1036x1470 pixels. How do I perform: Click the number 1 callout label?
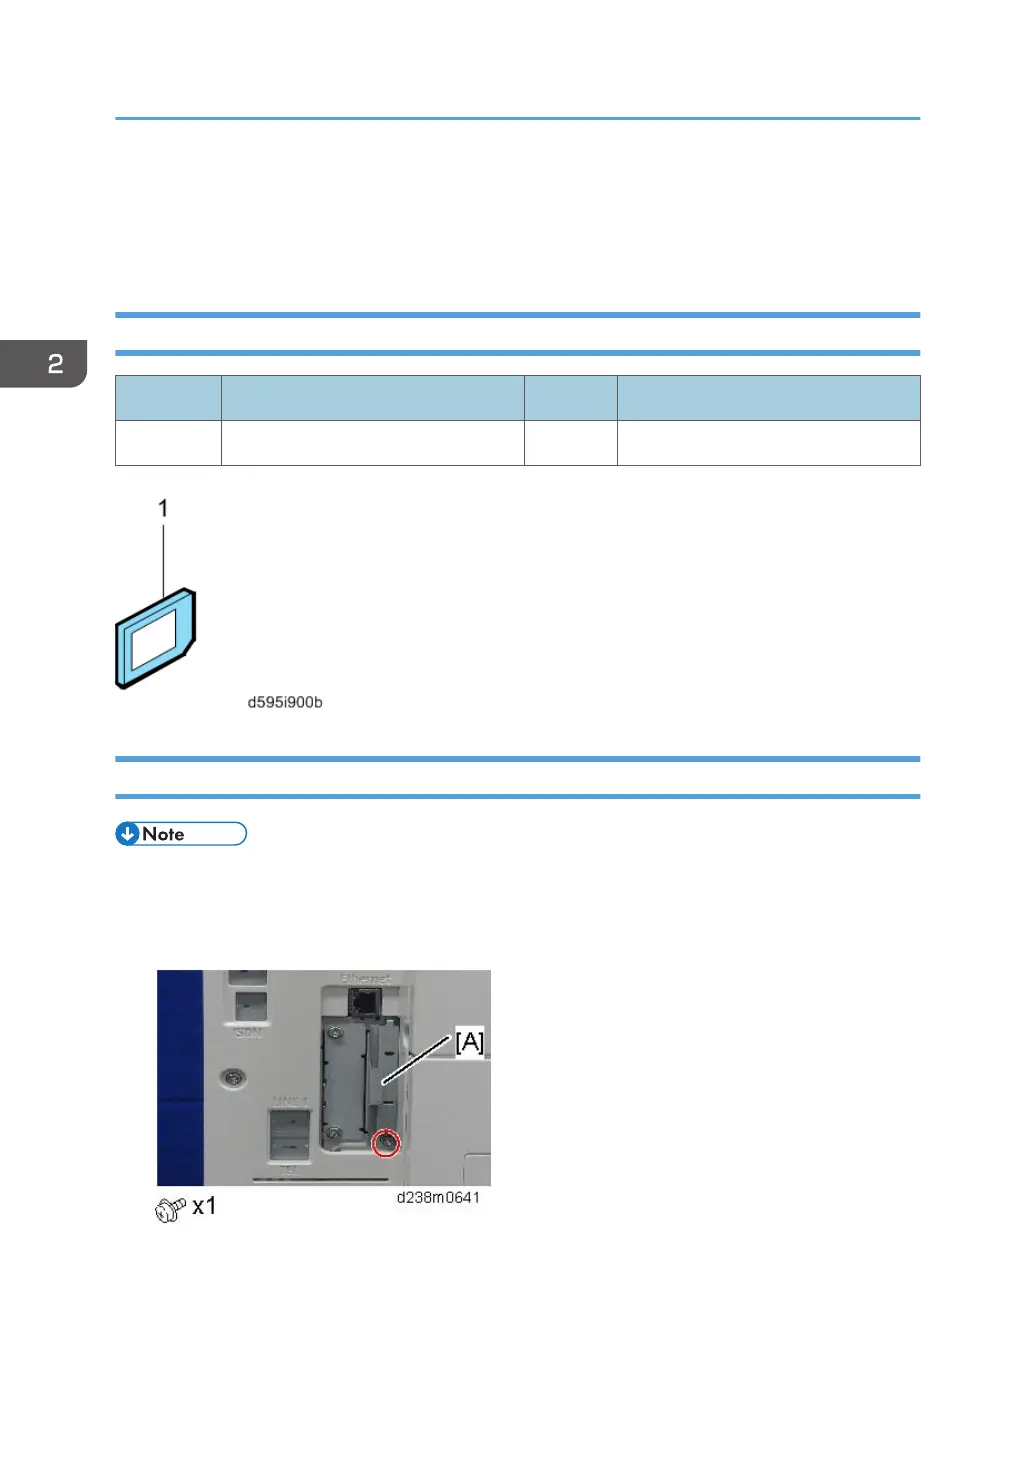(163, 509)
